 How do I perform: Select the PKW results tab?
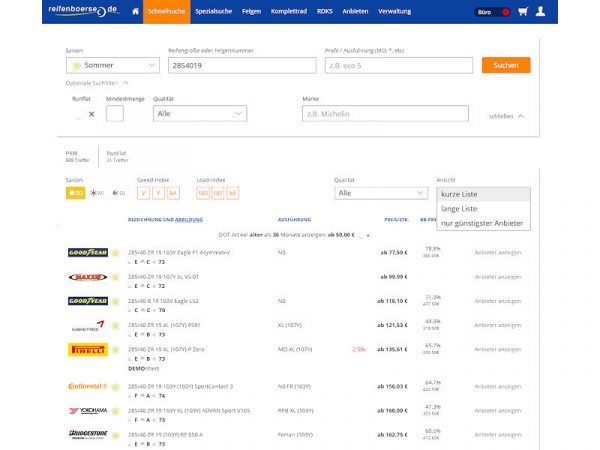pyautogui.click(x=77, y=157)
